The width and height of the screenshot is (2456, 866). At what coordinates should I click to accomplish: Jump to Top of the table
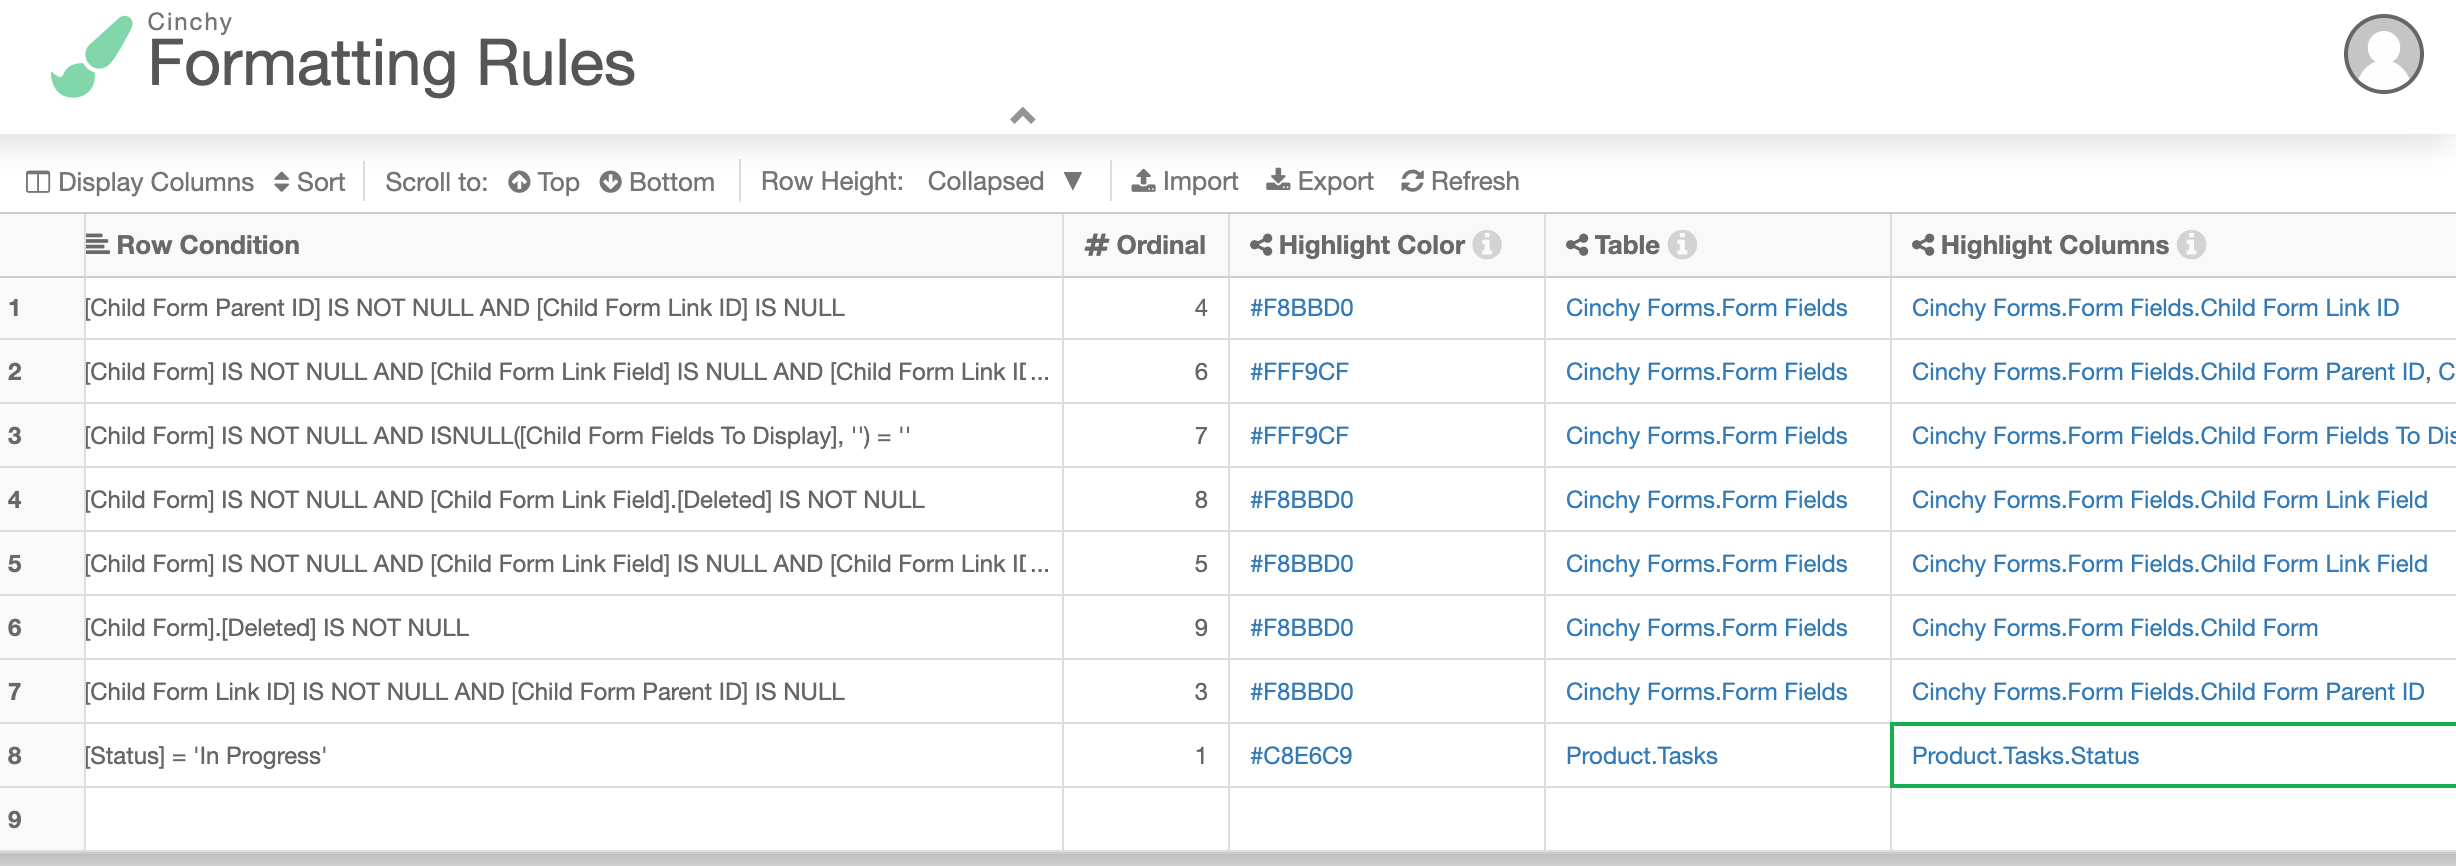pyautogui.click(x=544, y=182)
